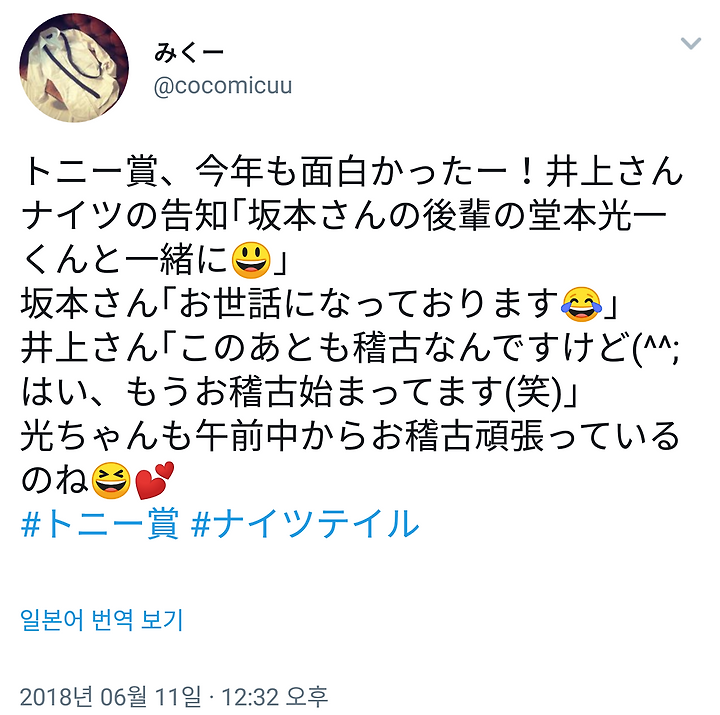Click the line 坂本さん「お世話になっております

(318, 304)
